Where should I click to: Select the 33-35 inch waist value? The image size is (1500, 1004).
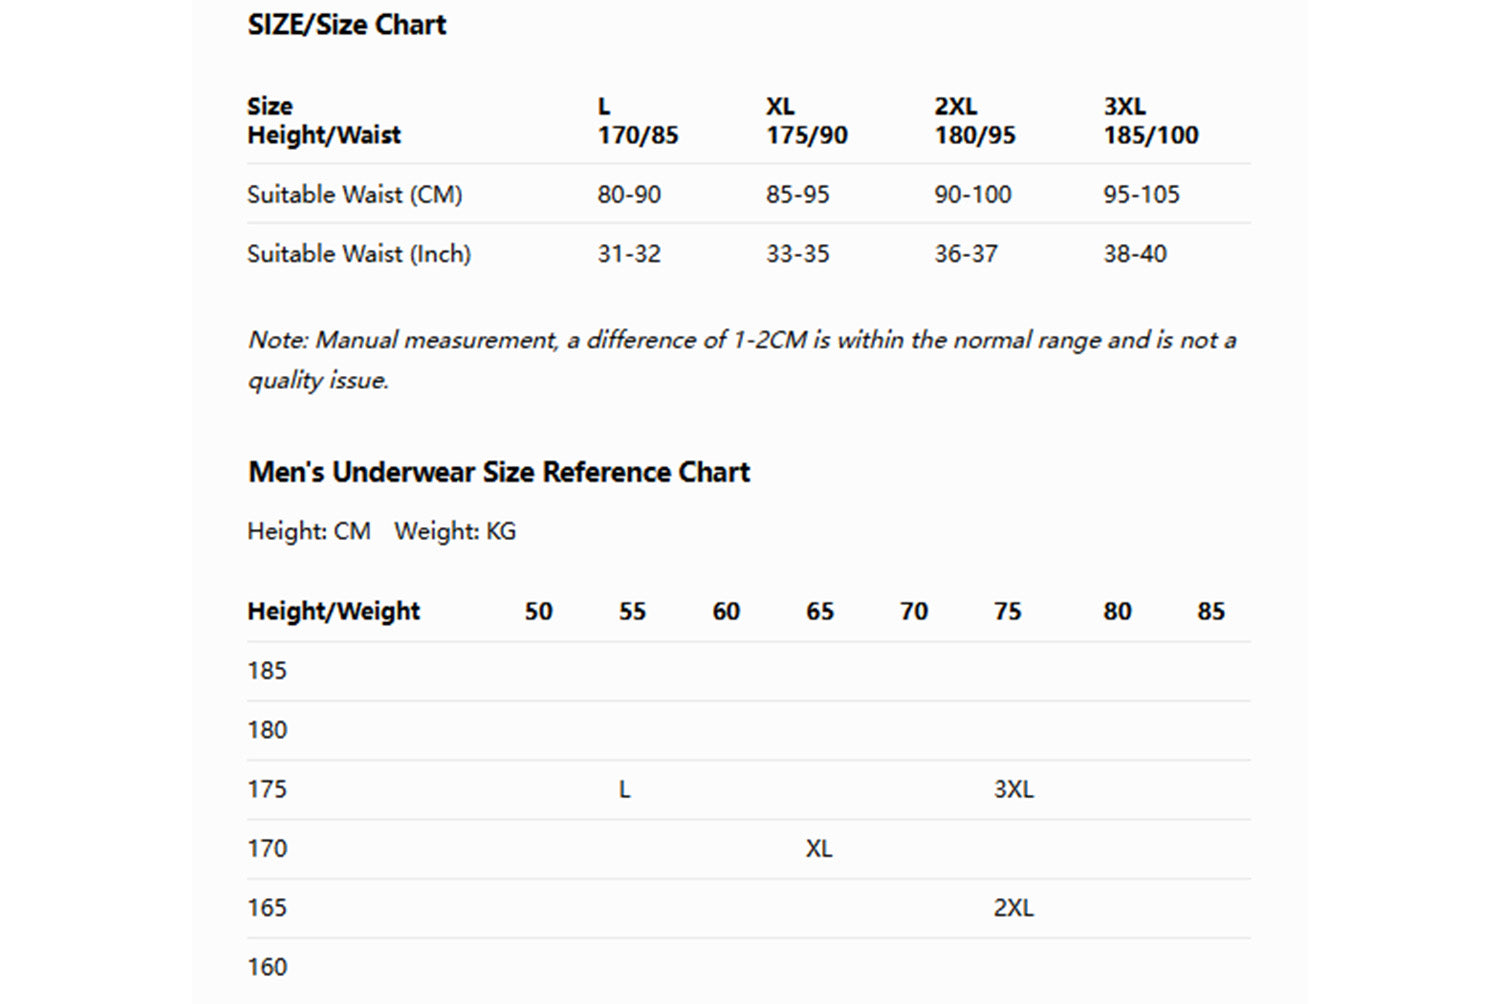(797, 253)
